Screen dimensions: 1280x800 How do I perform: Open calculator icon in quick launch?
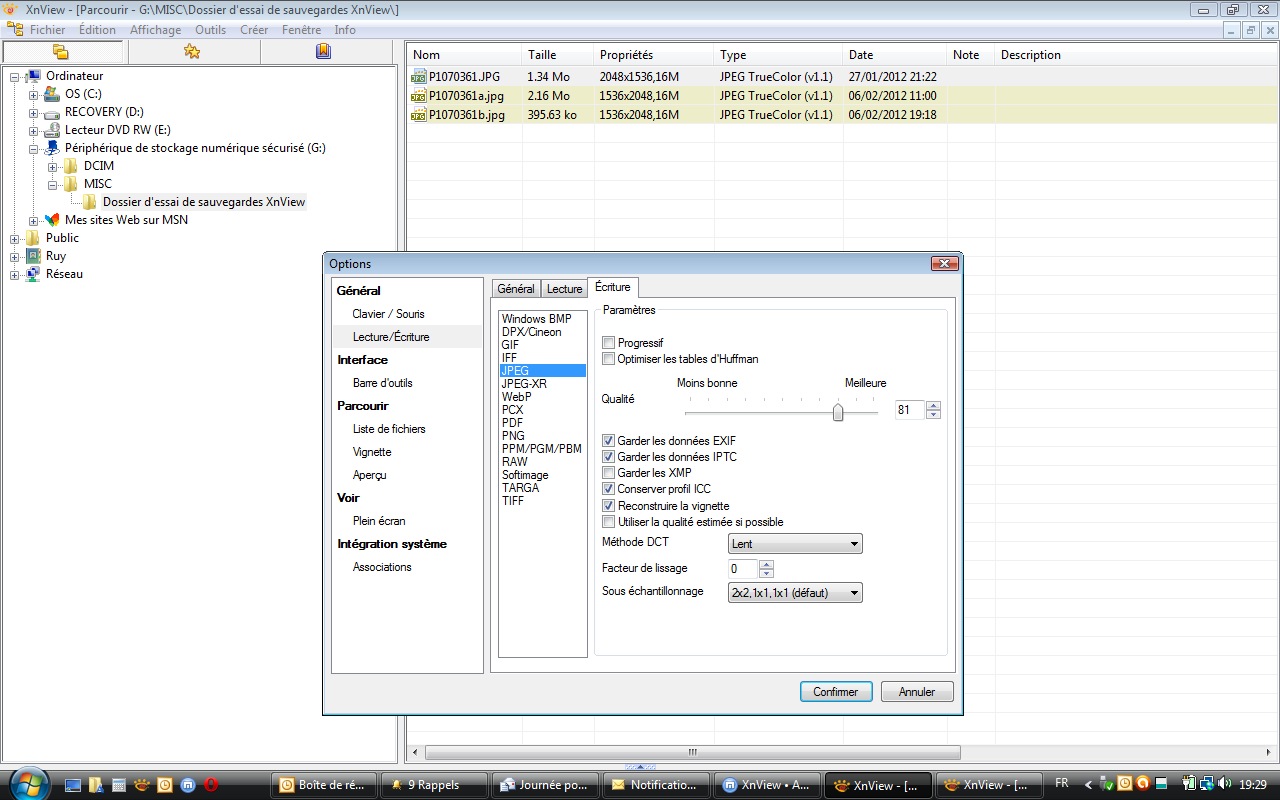119,785
